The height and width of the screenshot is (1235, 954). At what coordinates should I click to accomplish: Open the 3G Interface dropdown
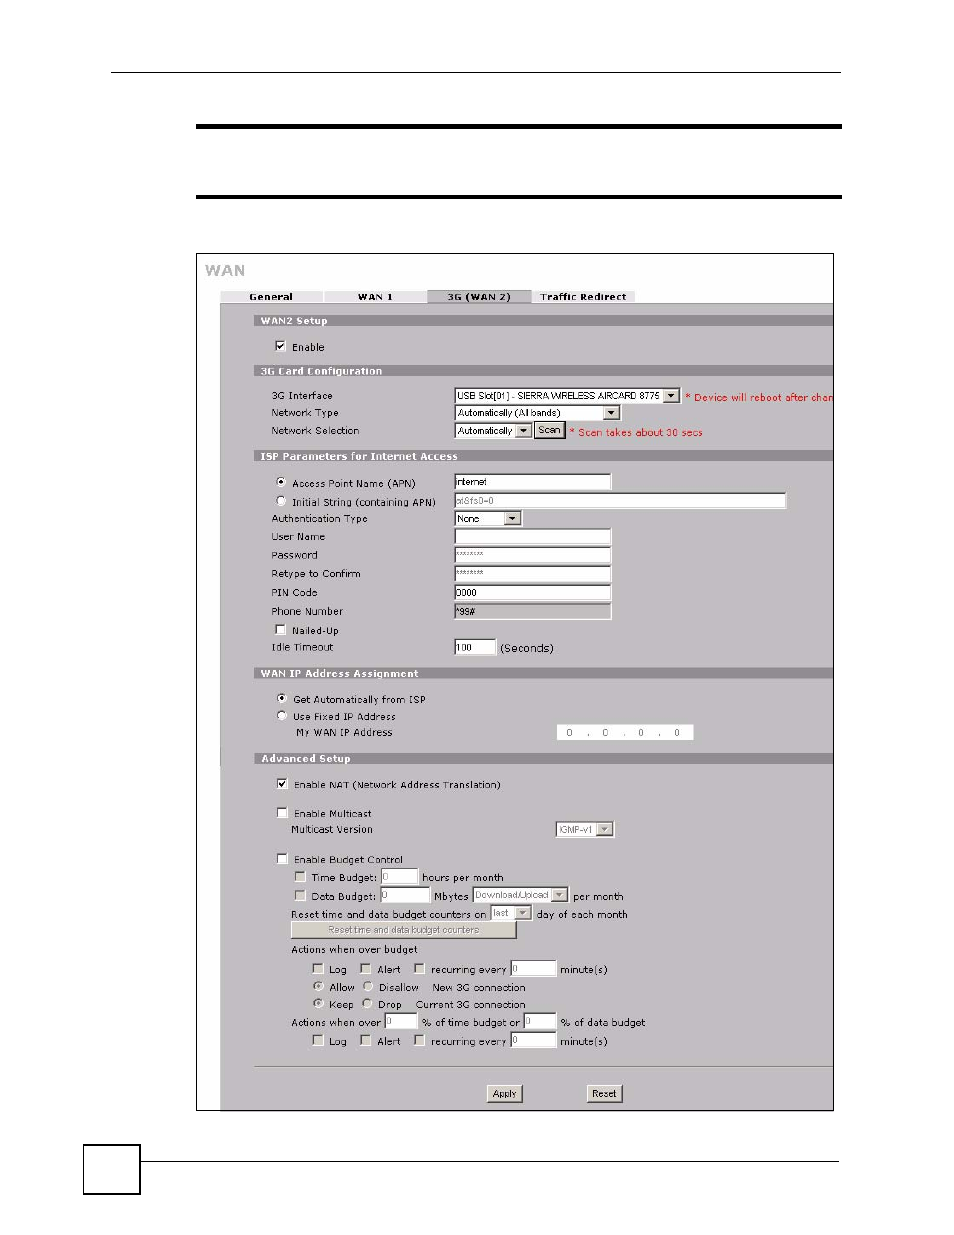point(567,396)
